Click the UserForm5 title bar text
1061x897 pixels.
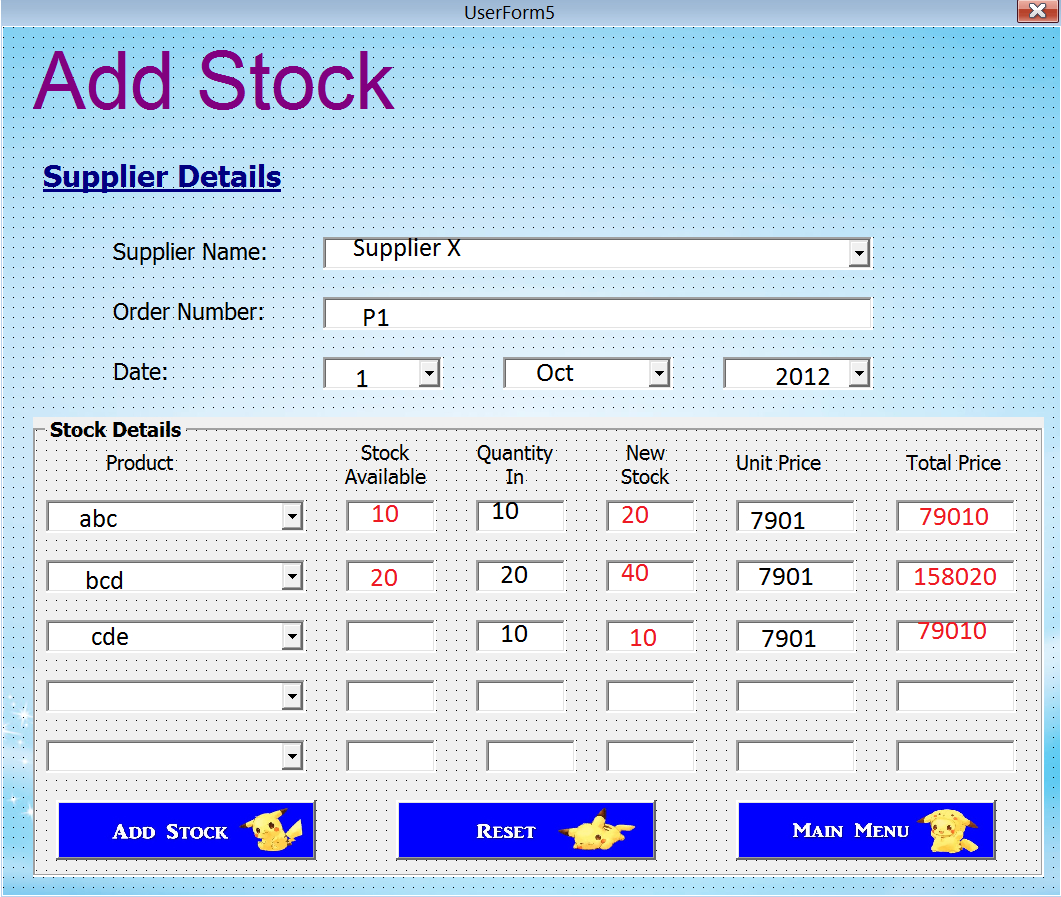click(x=509, y=12)
